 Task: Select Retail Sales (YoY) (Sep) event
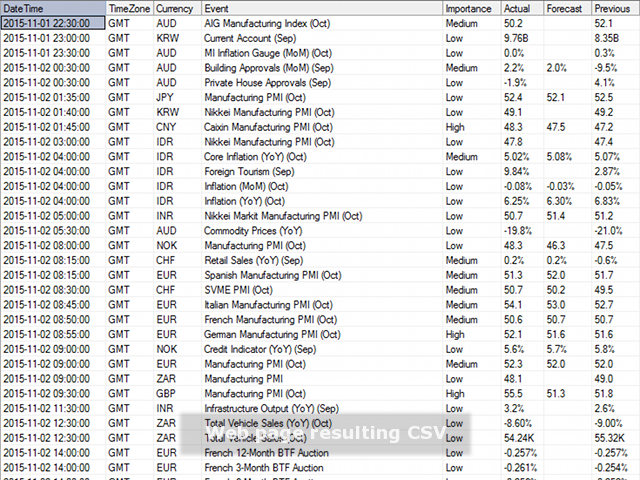253,260
